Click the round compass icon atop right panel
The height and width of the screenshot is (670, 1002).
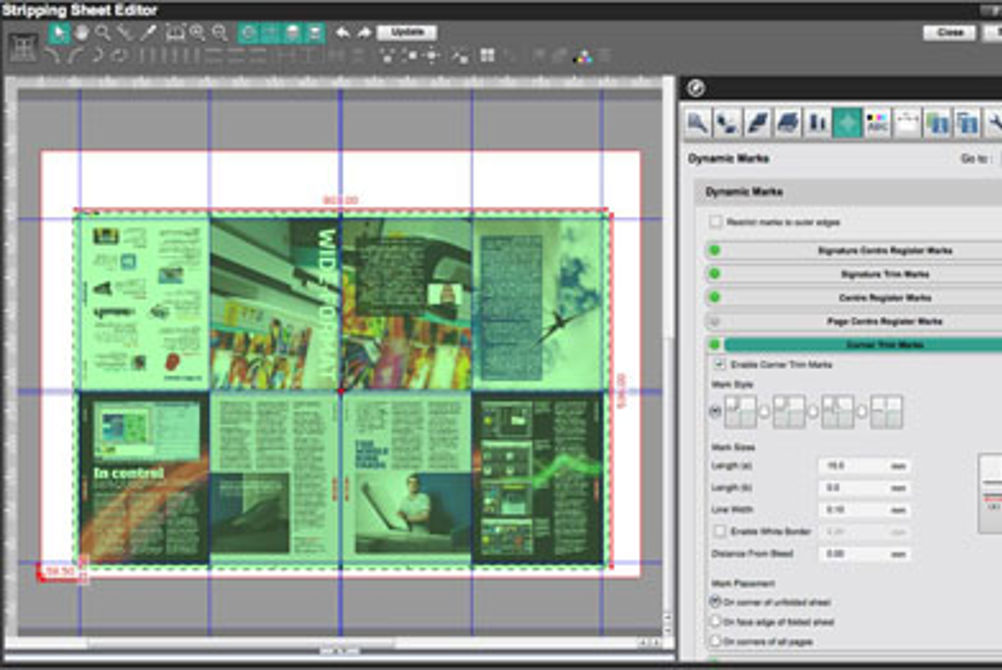tap(696, 88)
